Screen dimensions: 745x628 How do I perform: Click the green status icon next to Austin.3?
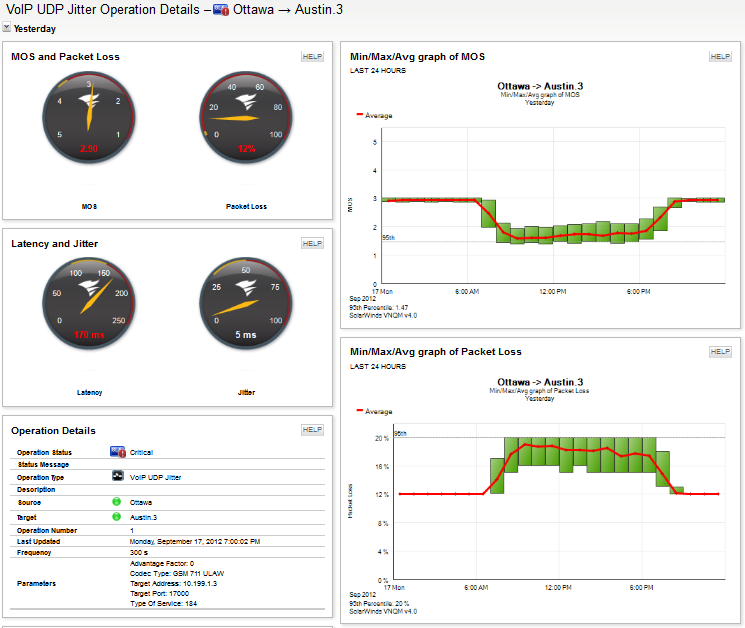tap(116, 516)
